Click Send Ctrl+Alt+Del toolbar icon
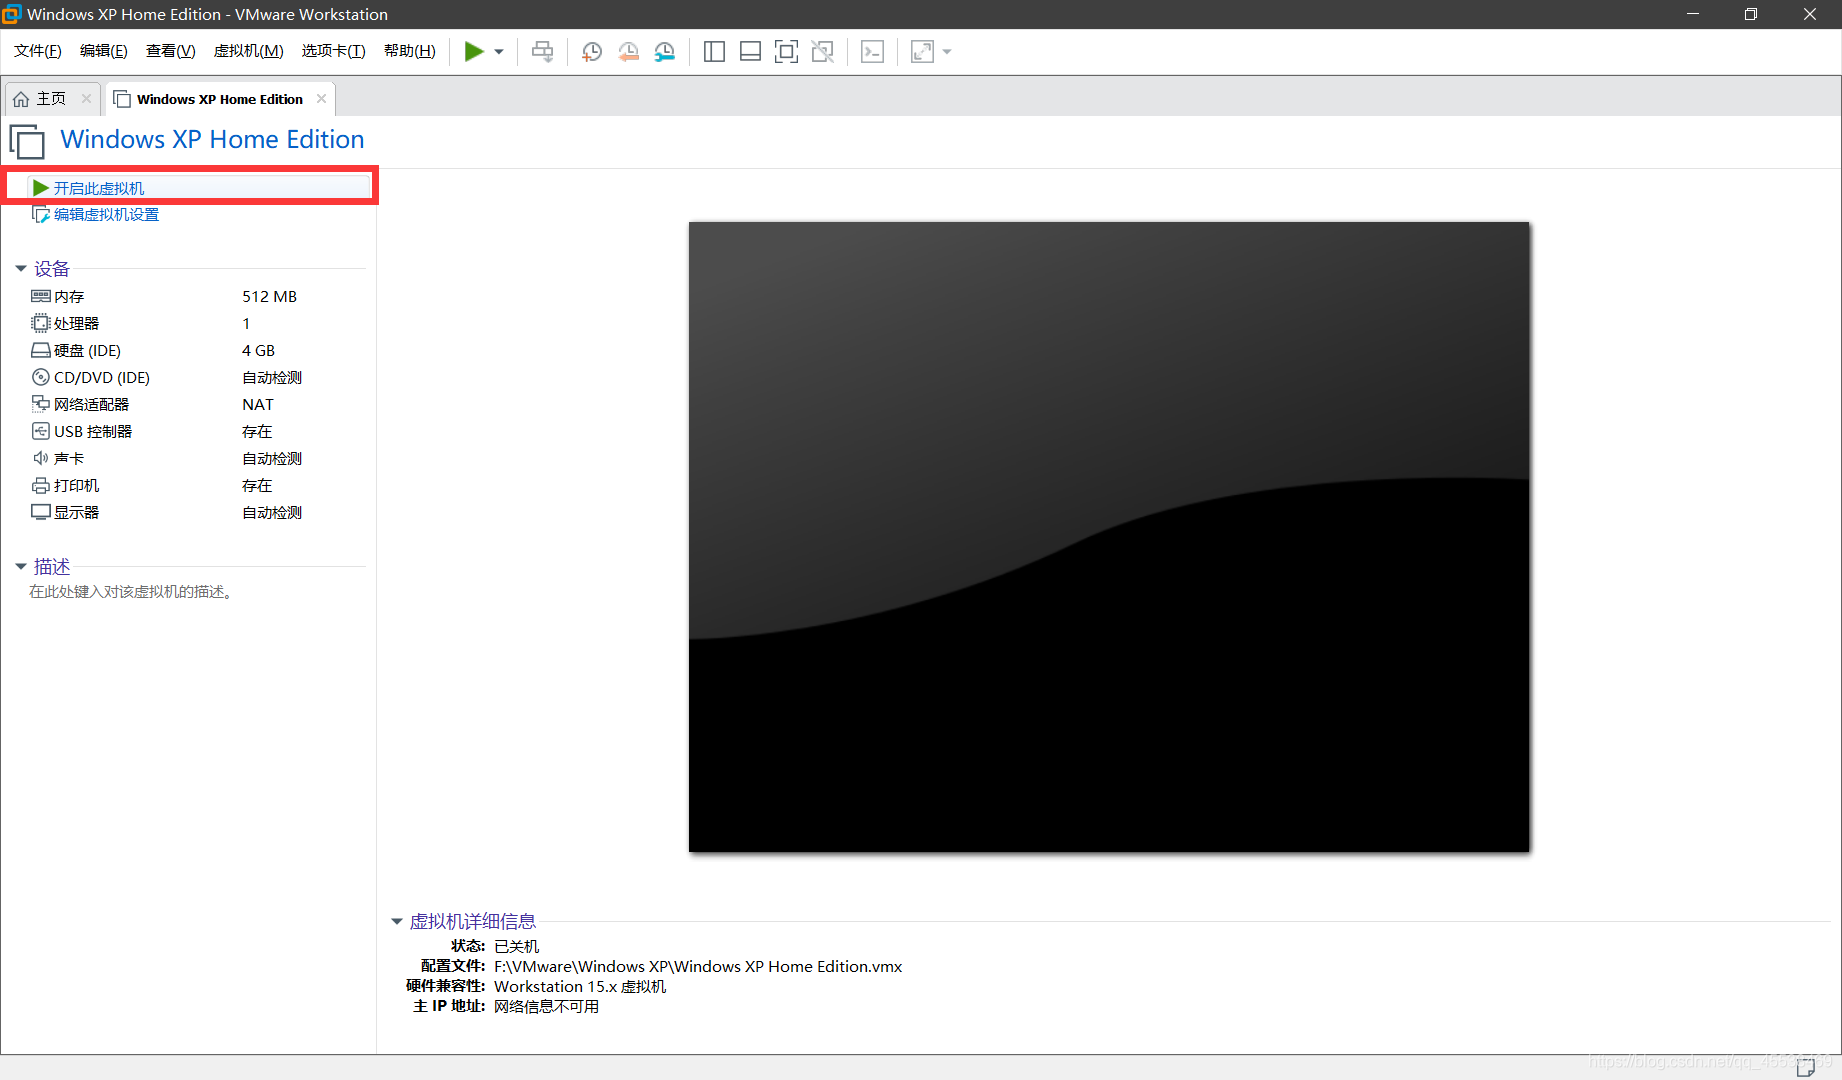 (542, 52)
